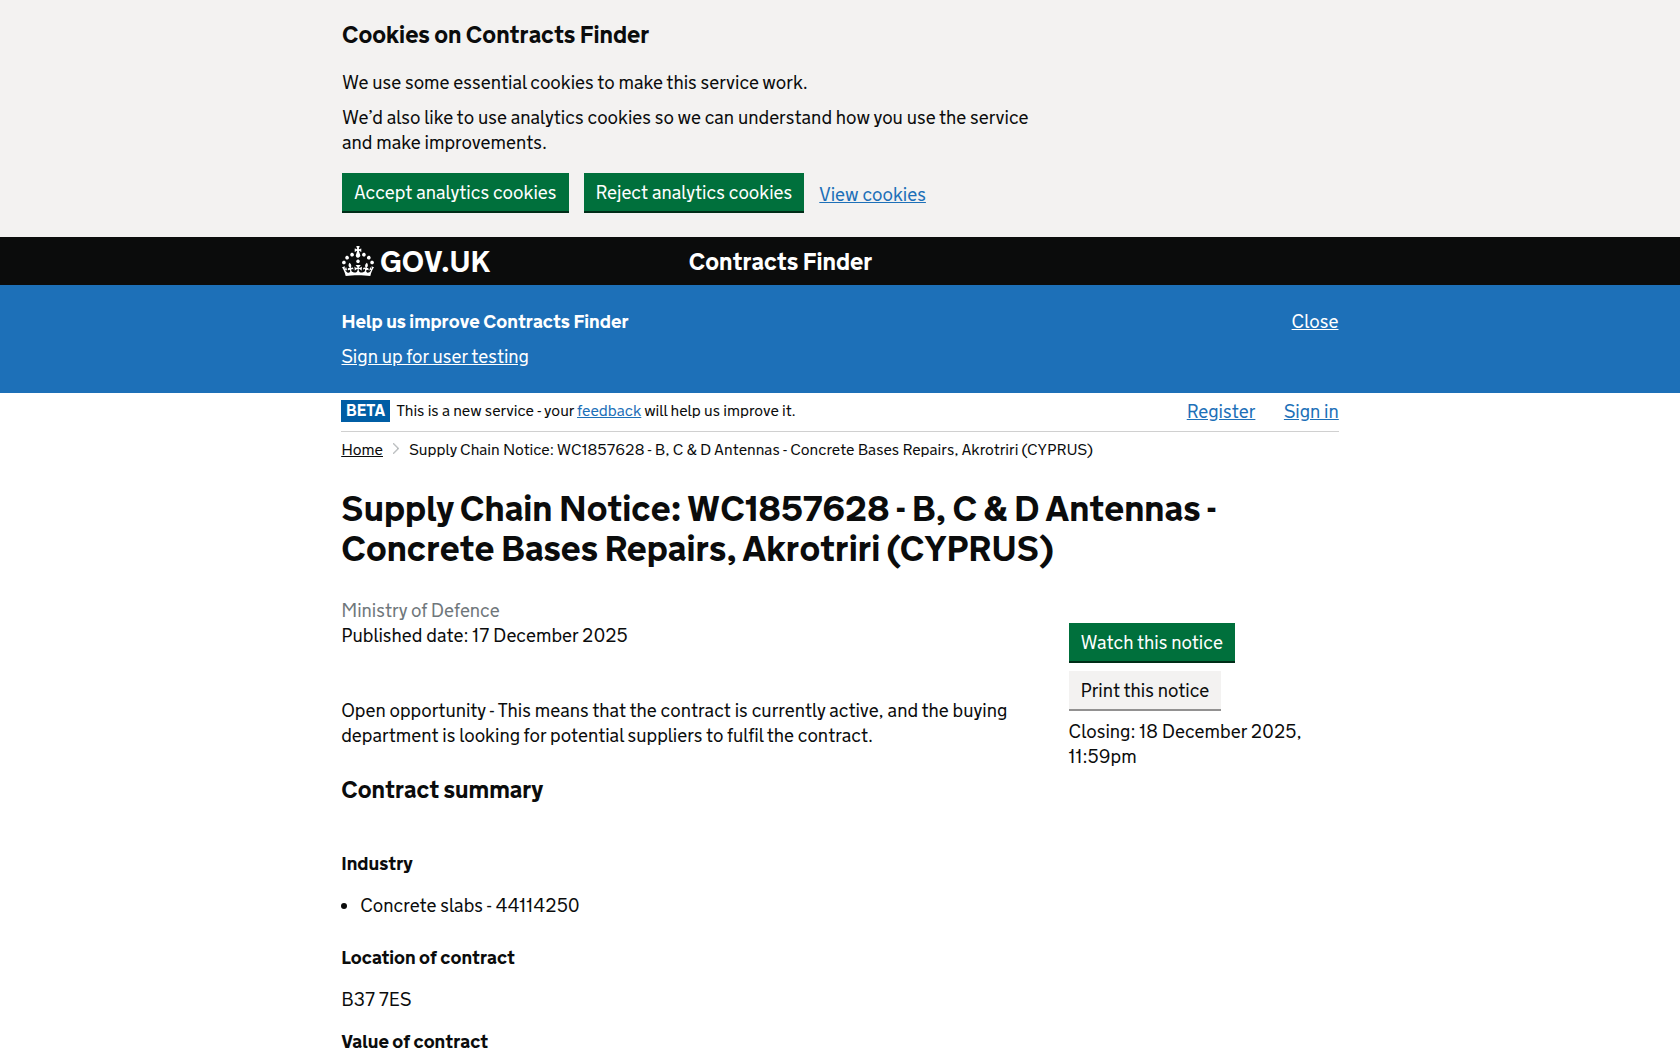Accept analytics cookies
Image resolution: width=1680 pixels, height=1050 pixels.
pos(455,193)
